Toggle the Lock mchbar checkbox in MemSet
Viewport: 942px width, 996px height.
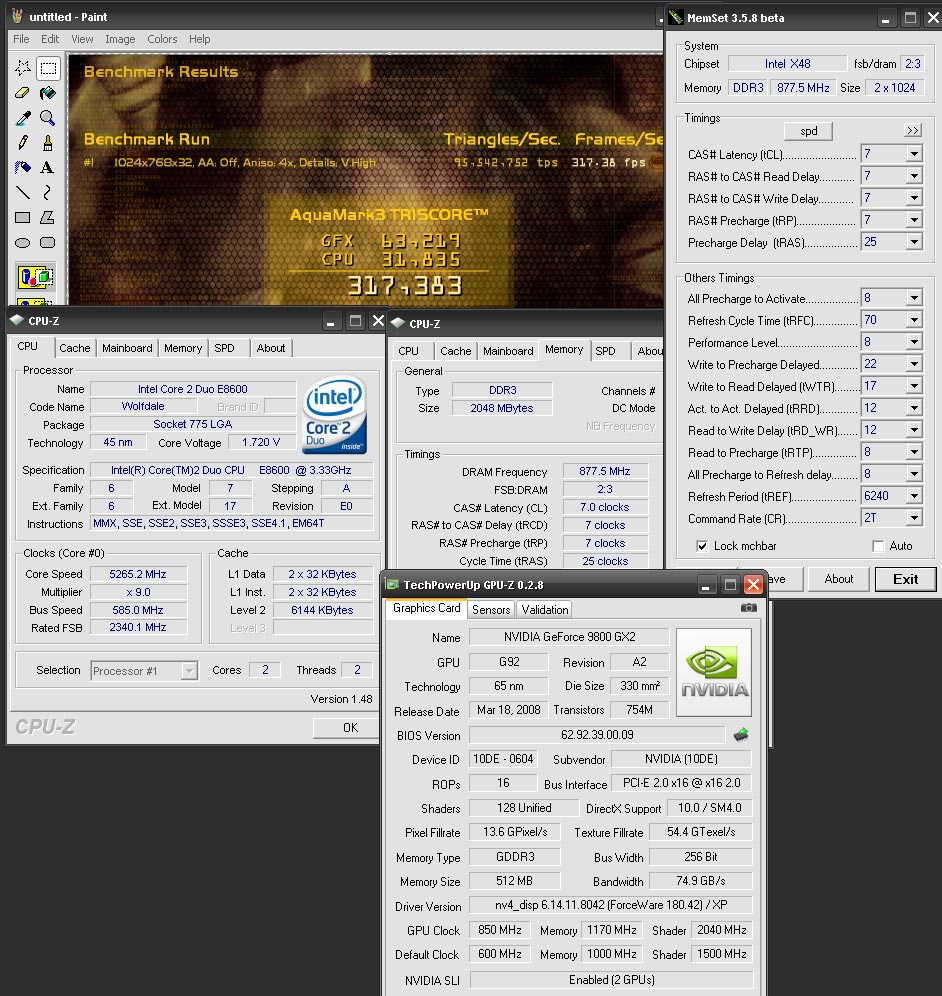click(702, 546)
